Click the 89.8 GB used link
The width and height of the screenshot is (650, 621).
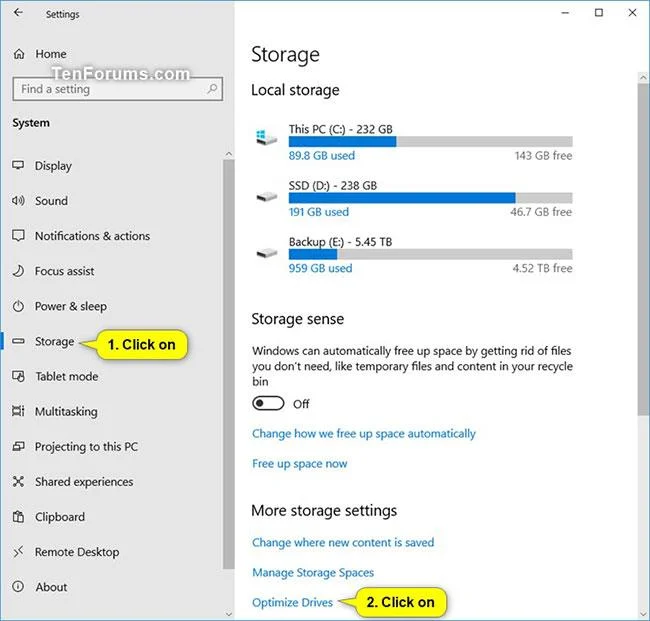(x=322, y=155)
